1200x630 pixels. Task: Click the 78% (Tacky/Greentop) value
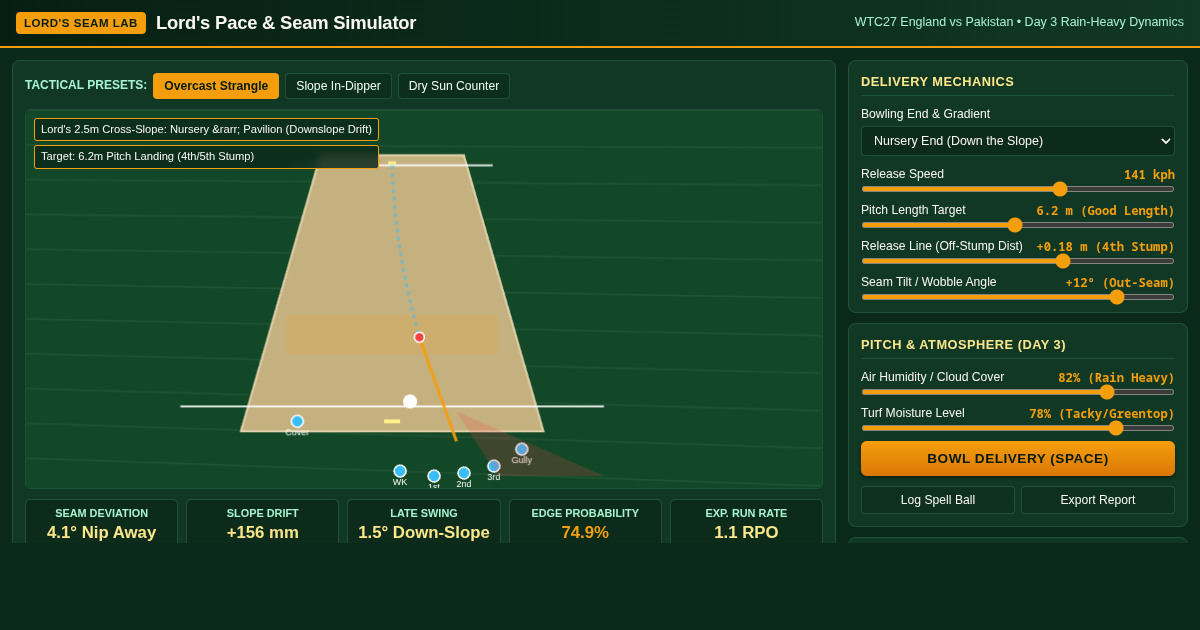click(1102, 413)
